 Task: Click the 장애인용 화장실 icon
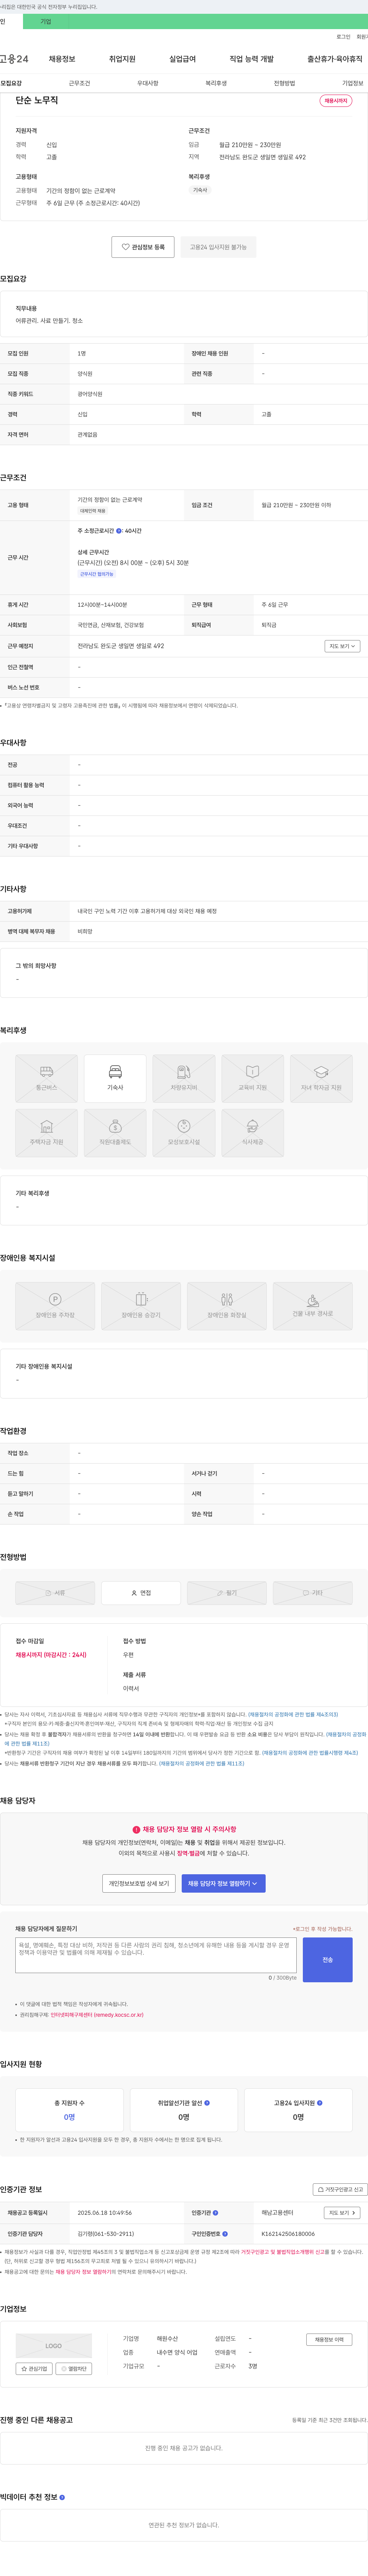227,1306
